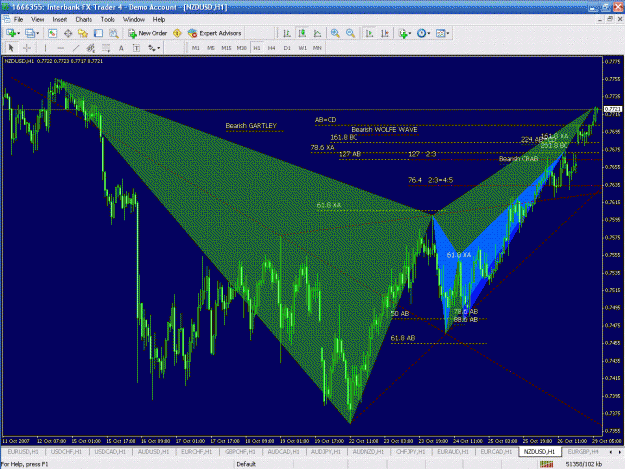
Task: Enable Expert Advisors button
Action: [215, 33]
